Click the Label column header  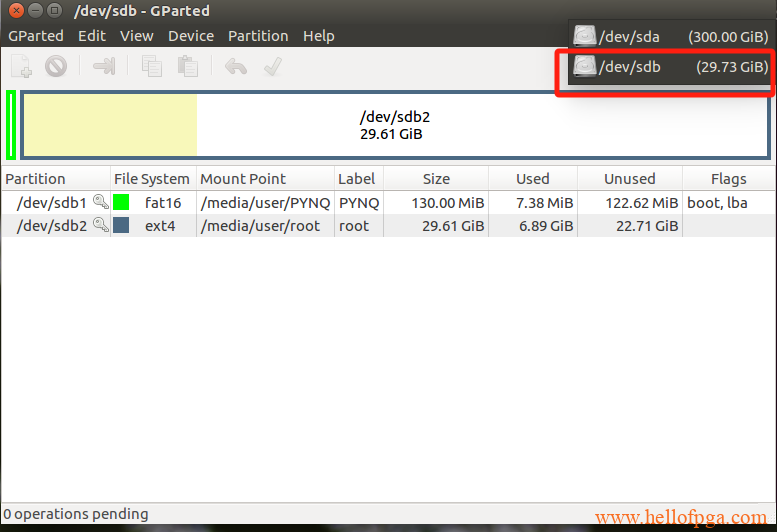tap(359, 178)
